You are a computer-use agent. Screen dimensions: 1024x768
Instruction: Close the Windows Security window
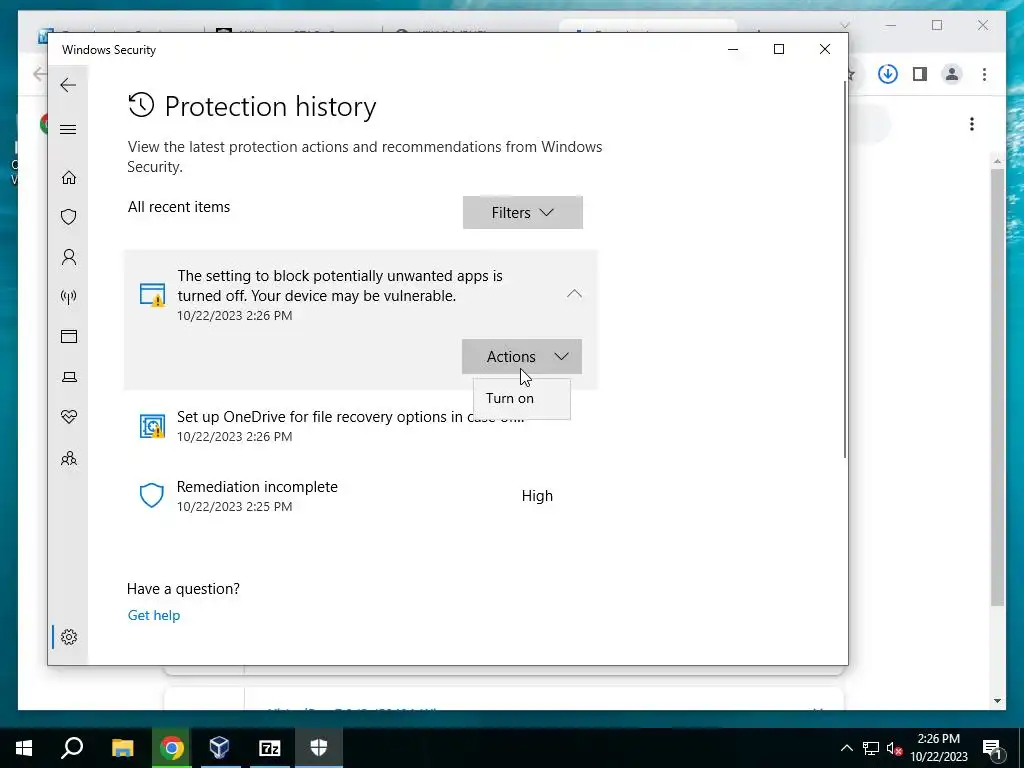(x=825, y=50)
